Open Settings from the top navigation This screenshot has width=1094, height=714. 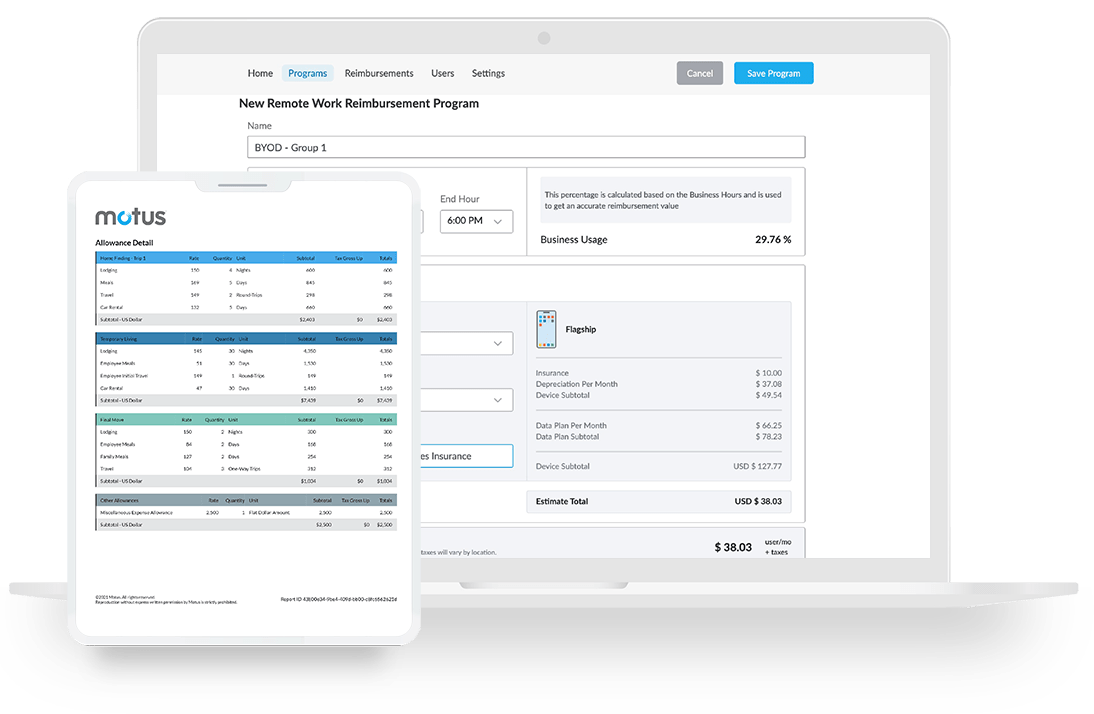click(x=488, y=73)
